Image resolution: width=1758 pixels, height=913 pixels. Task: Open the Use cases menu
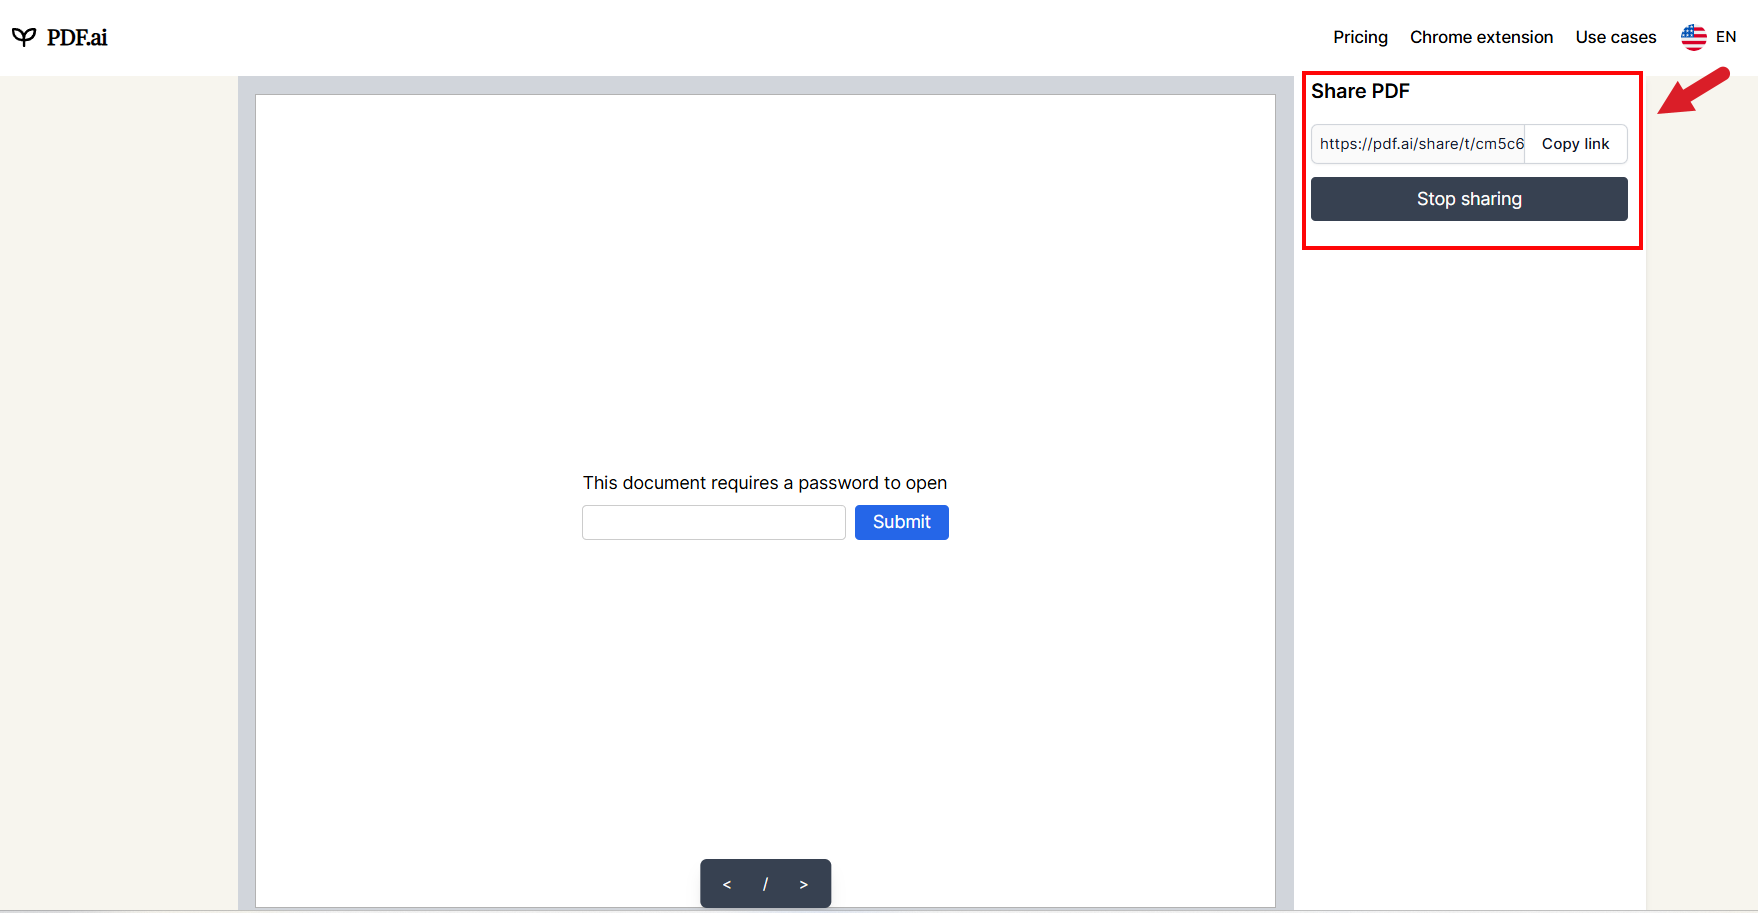(1615, 37)
